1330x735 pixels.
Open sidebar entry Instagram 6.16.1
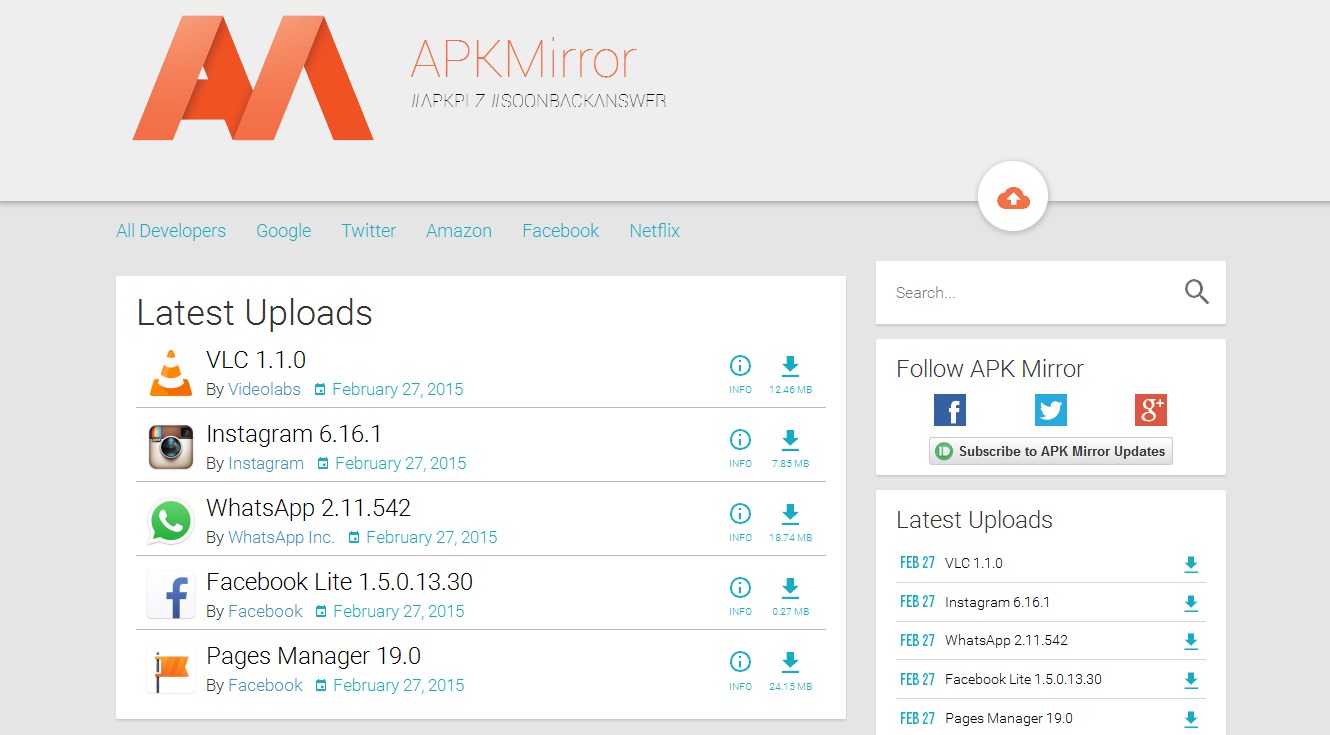997,603
